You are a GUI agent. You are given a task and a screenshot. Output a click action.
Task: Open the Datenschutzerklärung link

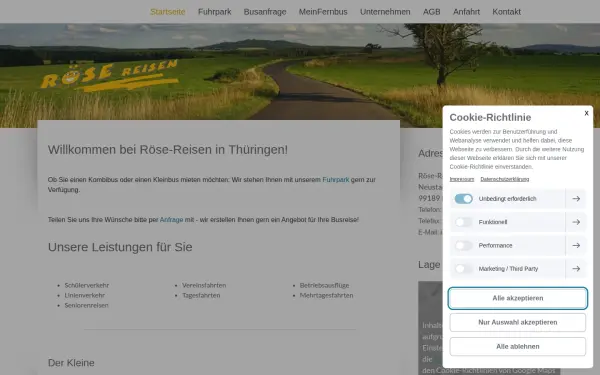click(505, 179)
